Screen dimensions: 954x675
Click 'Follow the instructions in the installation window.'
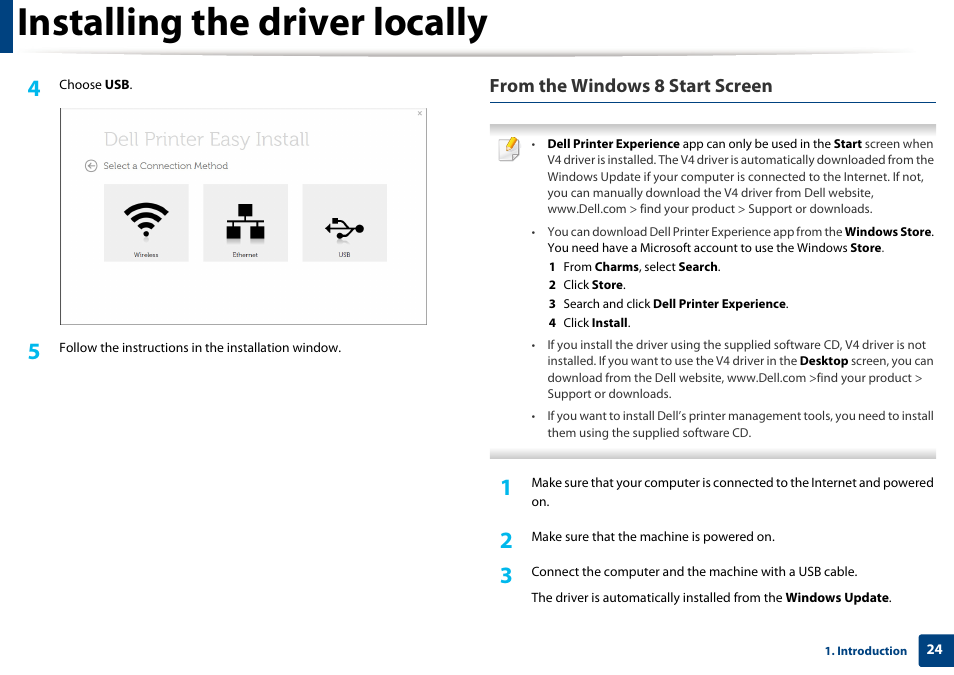click(x=200, y=348)
